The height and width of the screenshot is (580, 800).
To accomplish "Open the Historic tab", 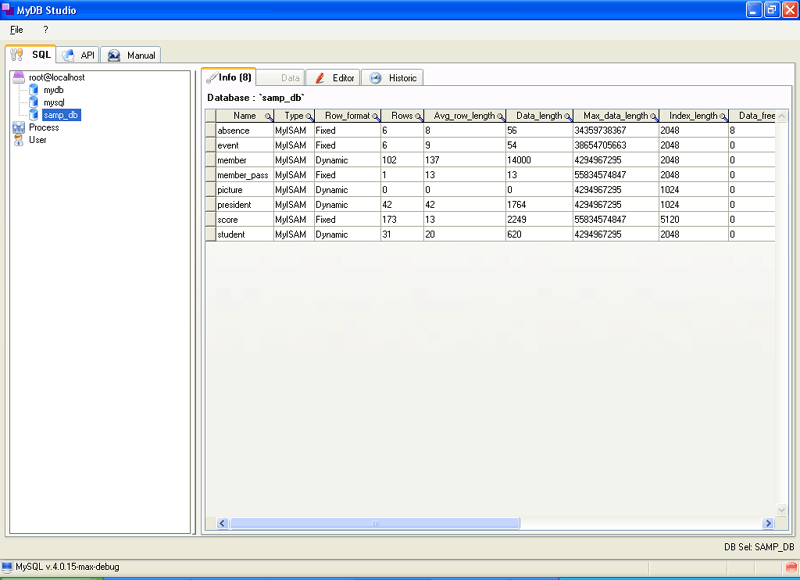I will [x=392, y=78].
